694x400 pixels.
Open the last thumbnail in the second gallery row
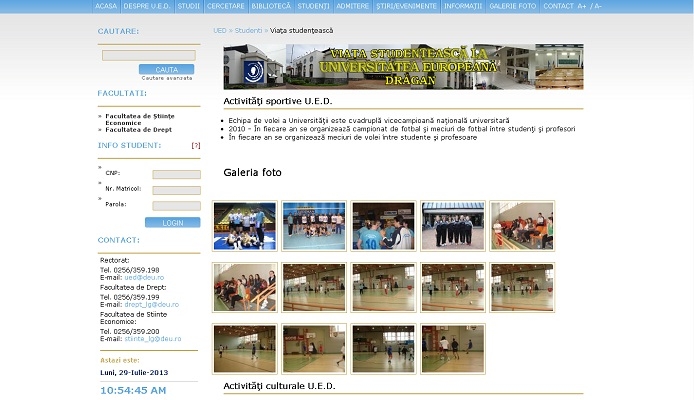click(522, 287)
